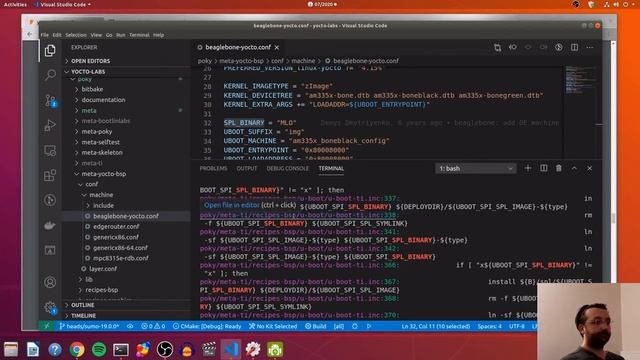Expand the meta-selftest folder
Viewport: 640px width, 360px height.
coord(101,142)
